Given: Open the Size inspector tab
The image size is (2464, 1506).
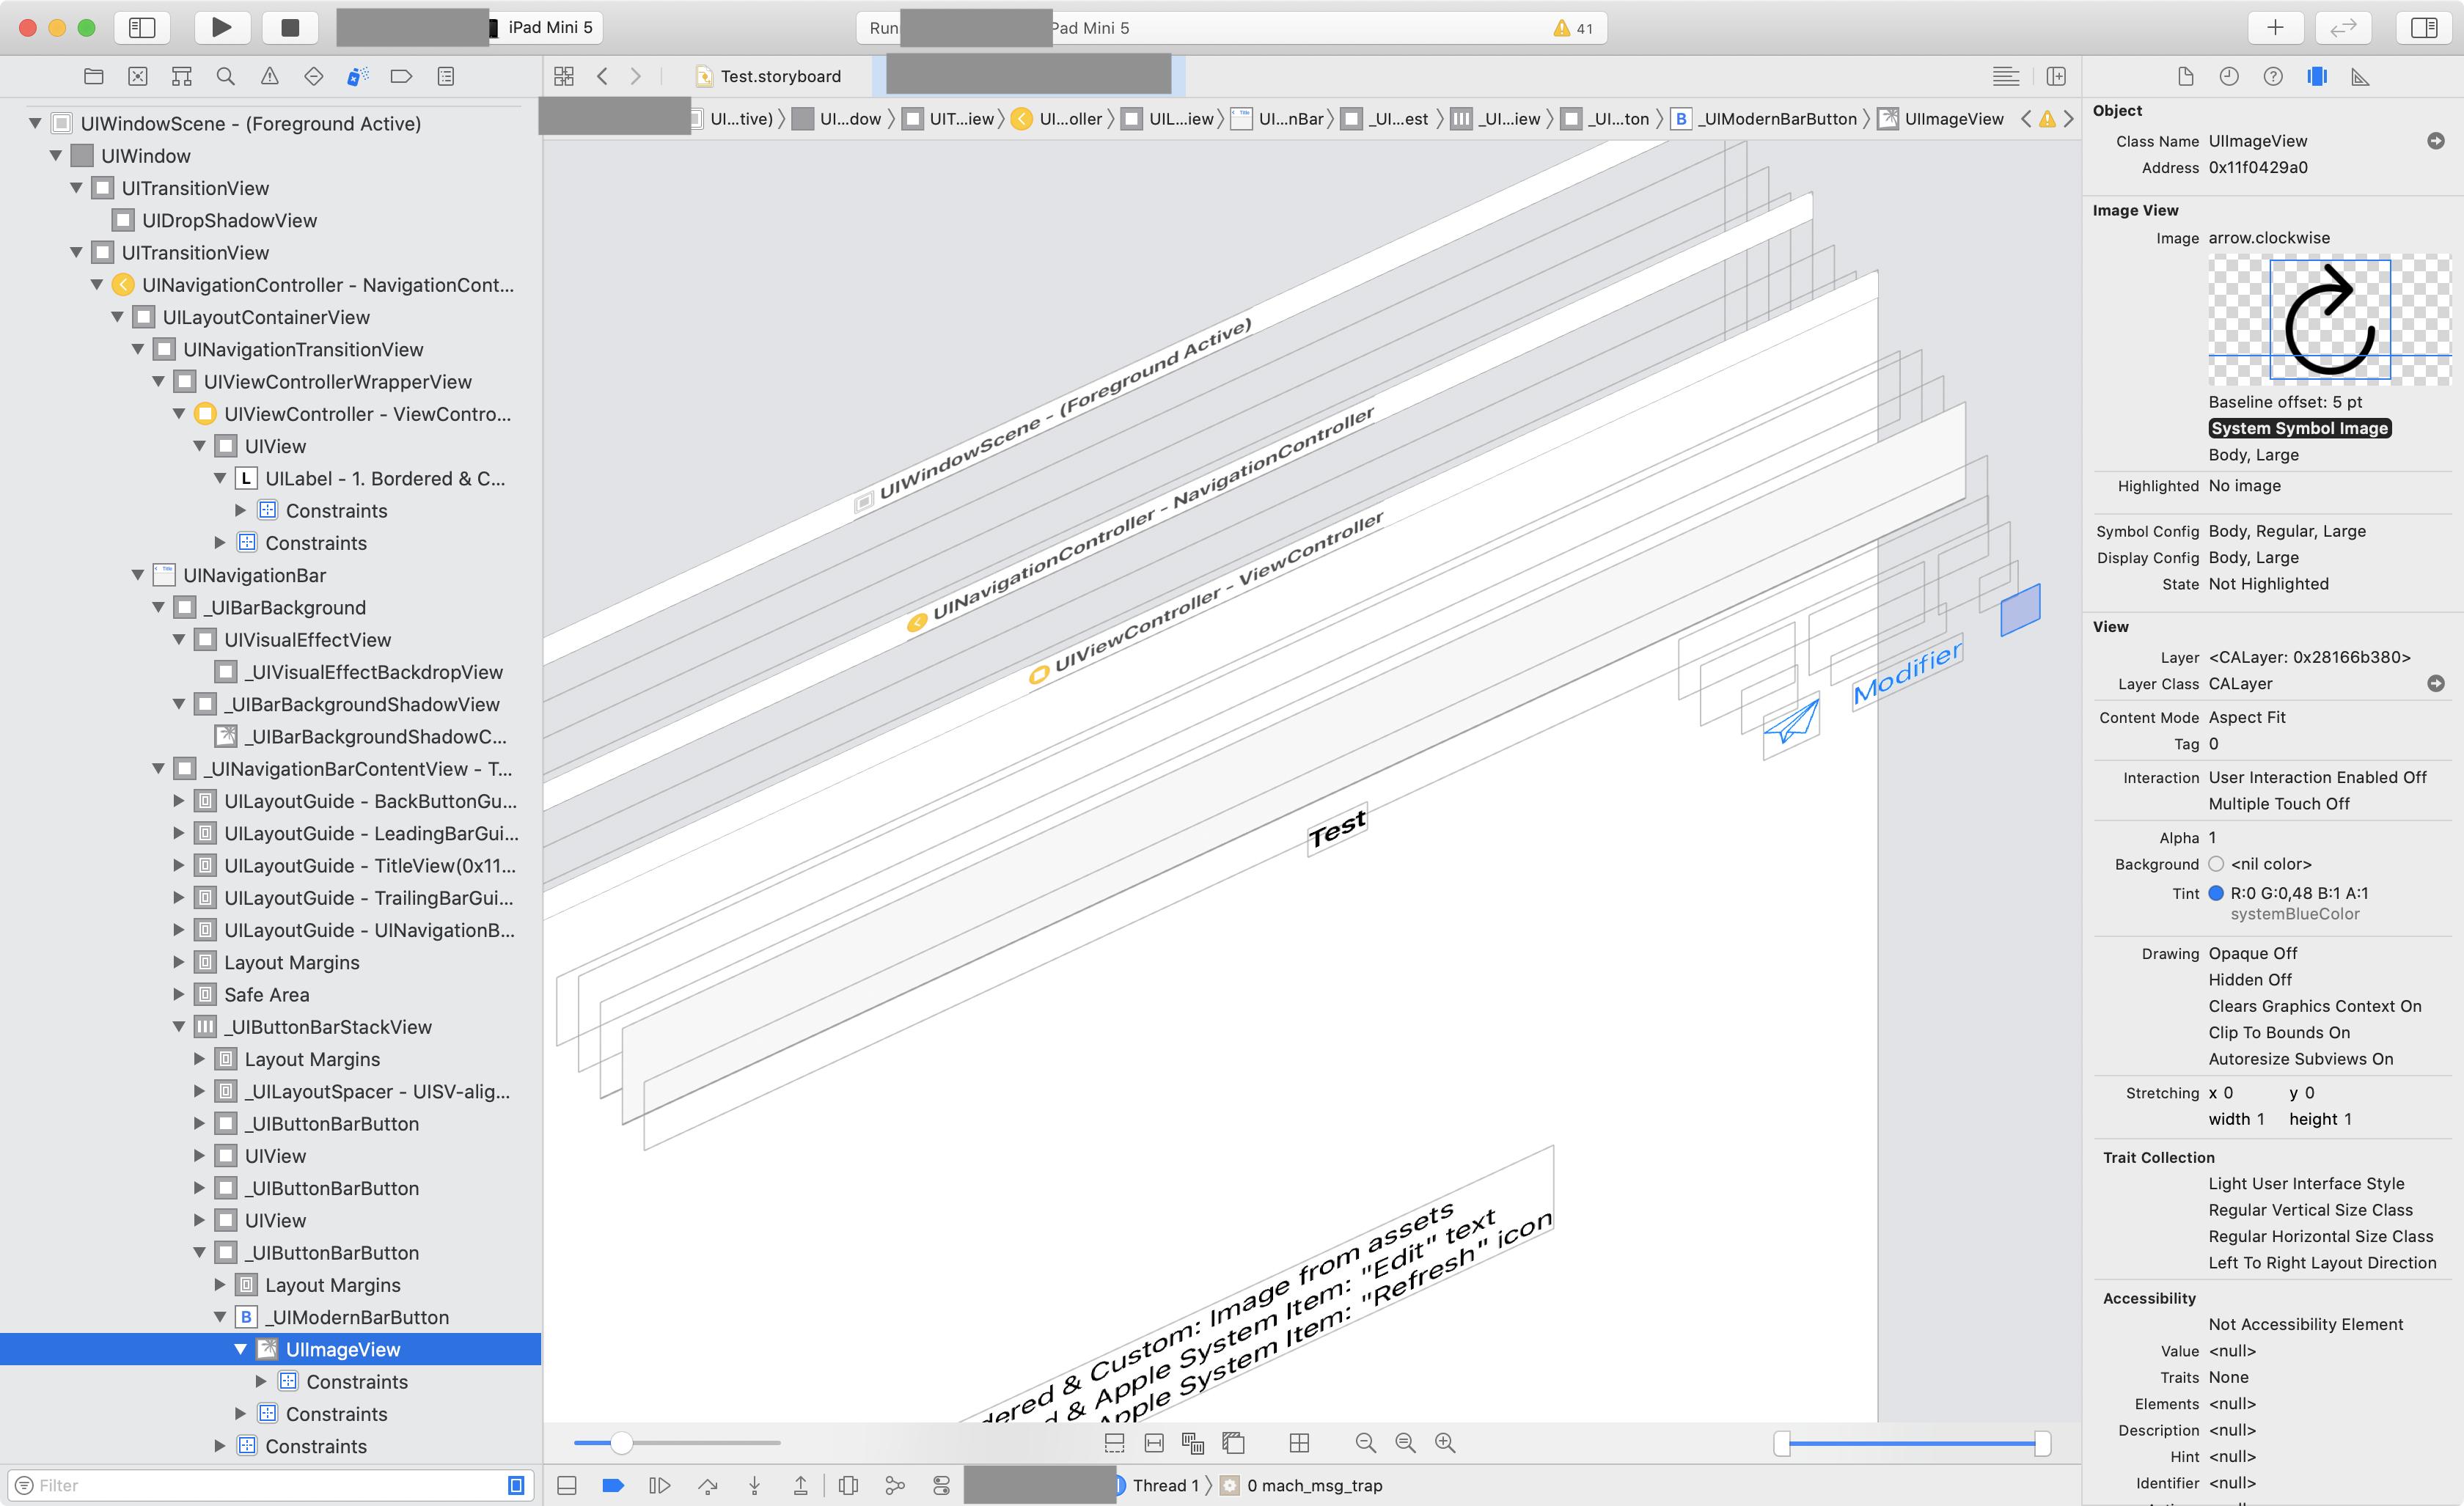Looking at the screenshot, I should [2360, 76].
